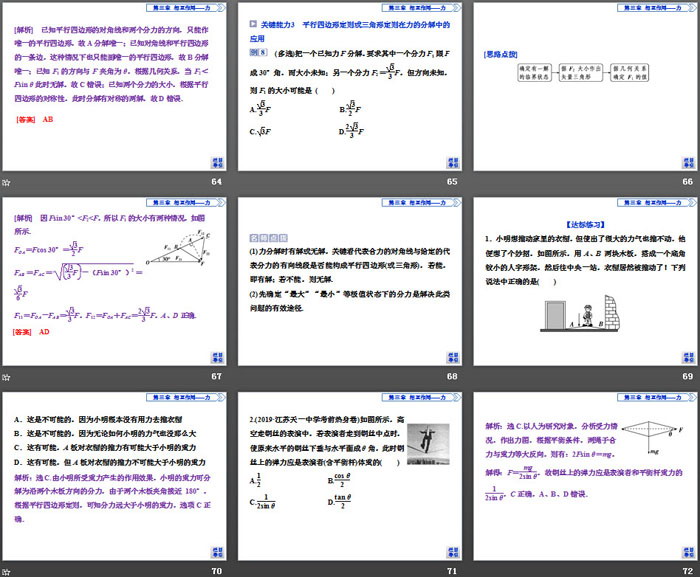Click the slide number label 71

coord(452,571)
